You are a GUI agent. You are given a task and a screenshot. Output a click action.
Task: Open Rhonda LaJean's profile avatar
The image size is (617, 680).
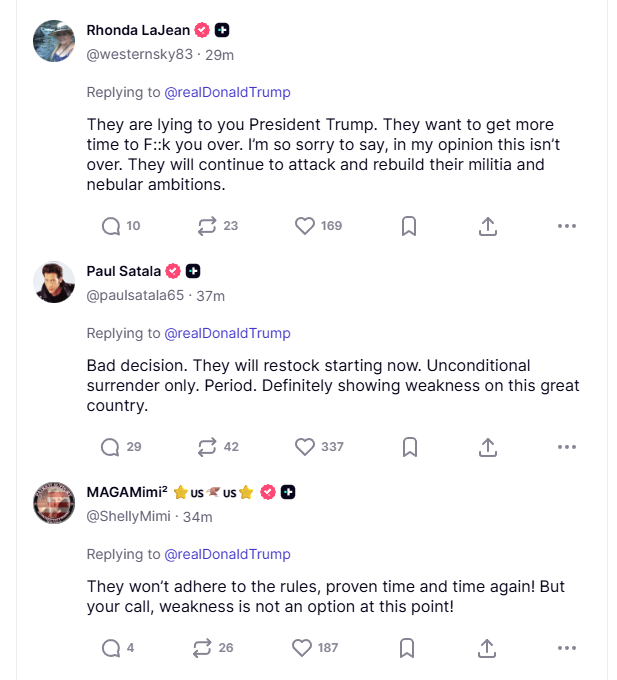[x=55, y=41]
